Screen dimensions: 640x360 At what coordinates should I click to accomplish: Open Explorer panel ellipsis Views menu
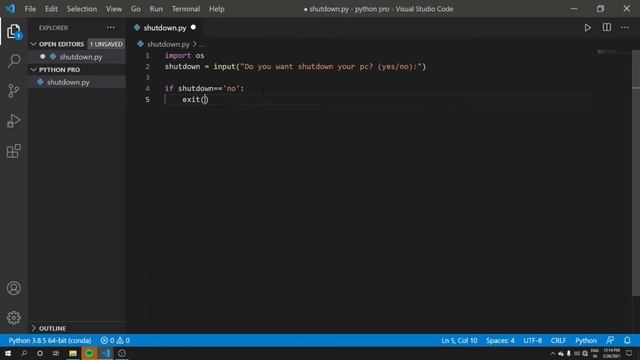111,28
